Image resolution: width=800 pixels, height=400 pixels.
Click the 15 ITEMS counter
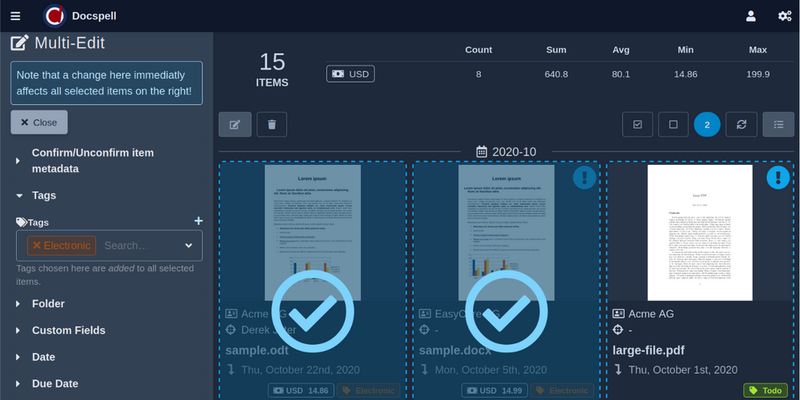click(x=272, y=70)
